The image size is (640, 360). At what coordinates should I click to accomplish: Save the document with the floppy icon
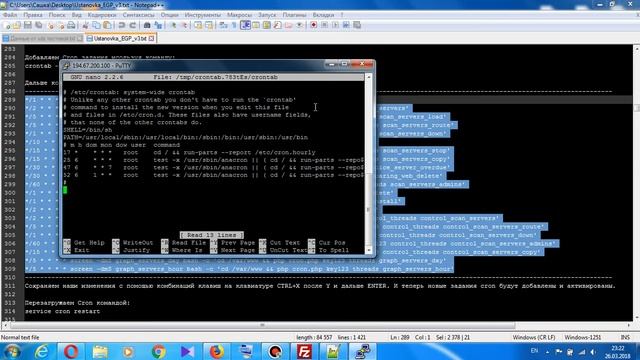(x=28, y=25)
